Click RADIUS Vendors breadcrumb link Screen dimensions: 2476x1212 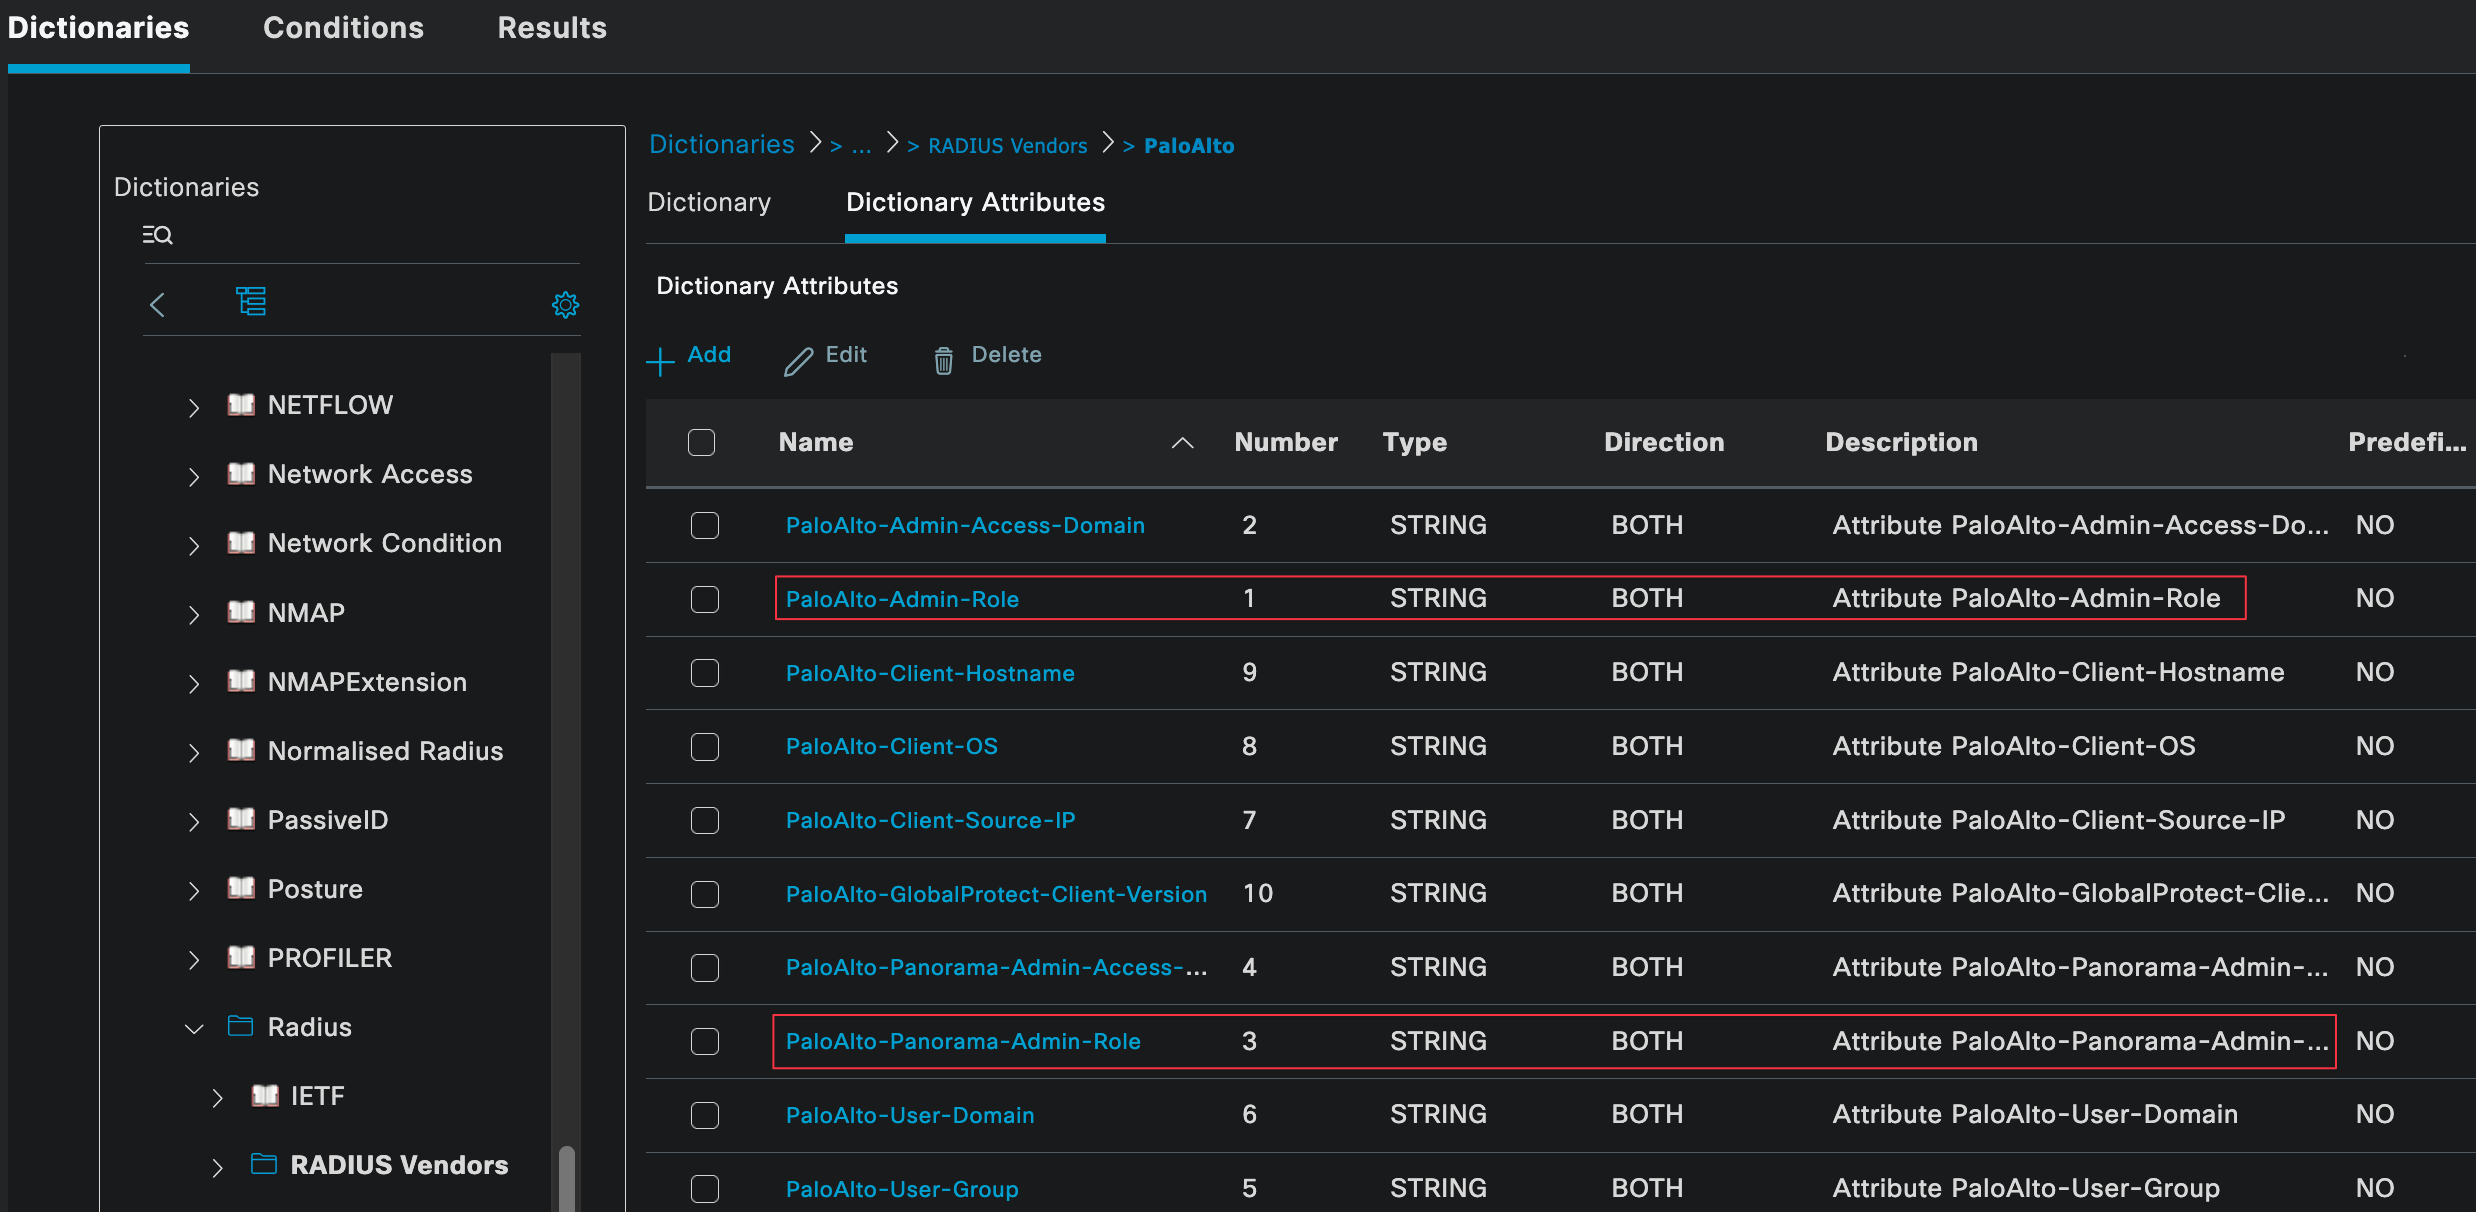pos(1007,146)
